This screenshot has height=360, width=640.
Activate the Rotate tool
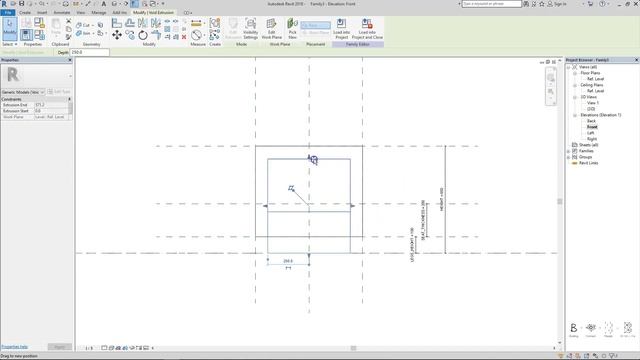pyautogui.click(x=143, y=35)
